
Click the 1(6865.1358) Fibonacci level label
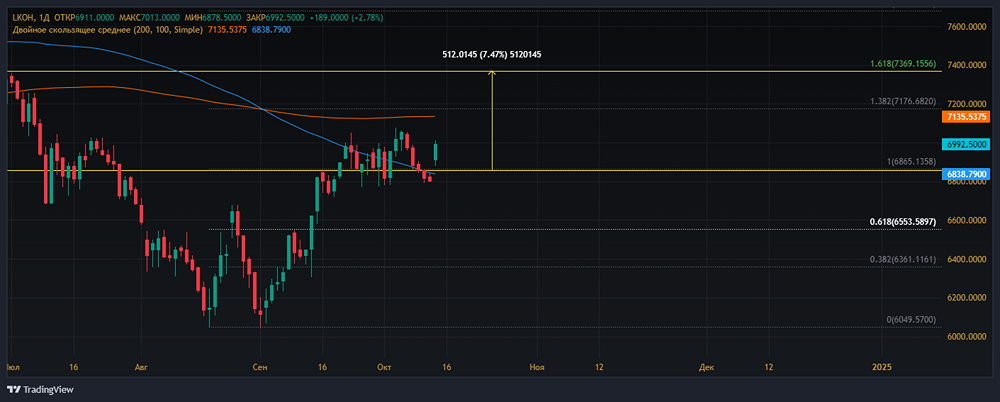click(911, 163)
